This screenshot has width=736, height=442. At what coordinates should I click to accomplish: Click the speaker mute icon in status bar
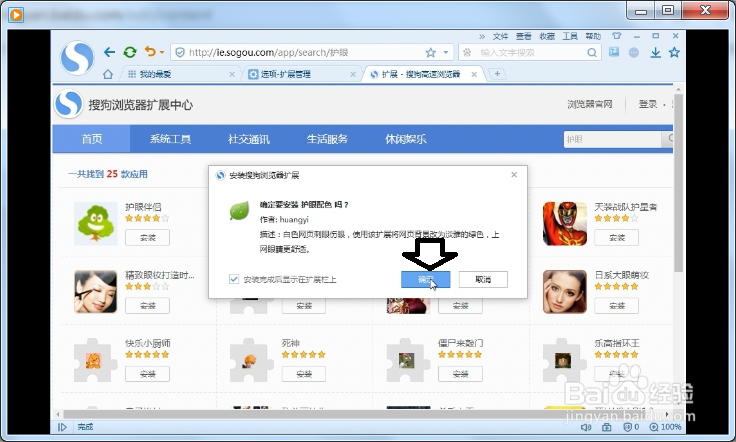[586, 427]
